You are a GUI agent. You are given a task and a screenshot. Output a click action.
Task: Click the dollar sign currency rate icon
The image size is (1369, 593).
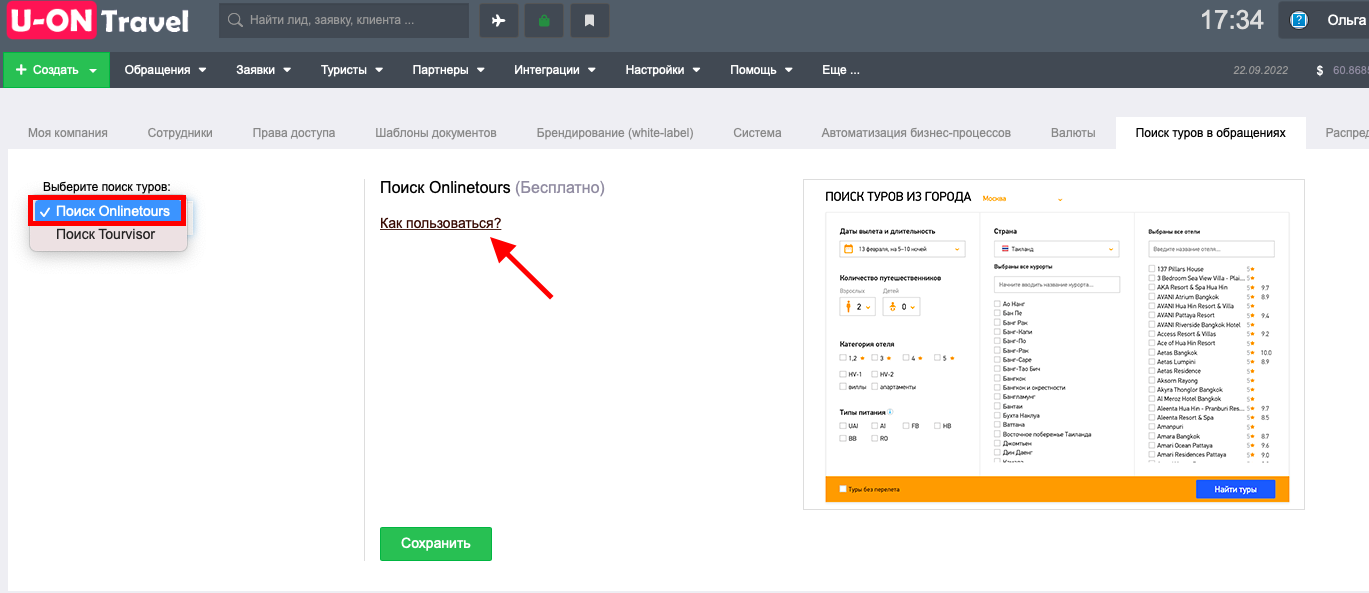(1320, 71)
